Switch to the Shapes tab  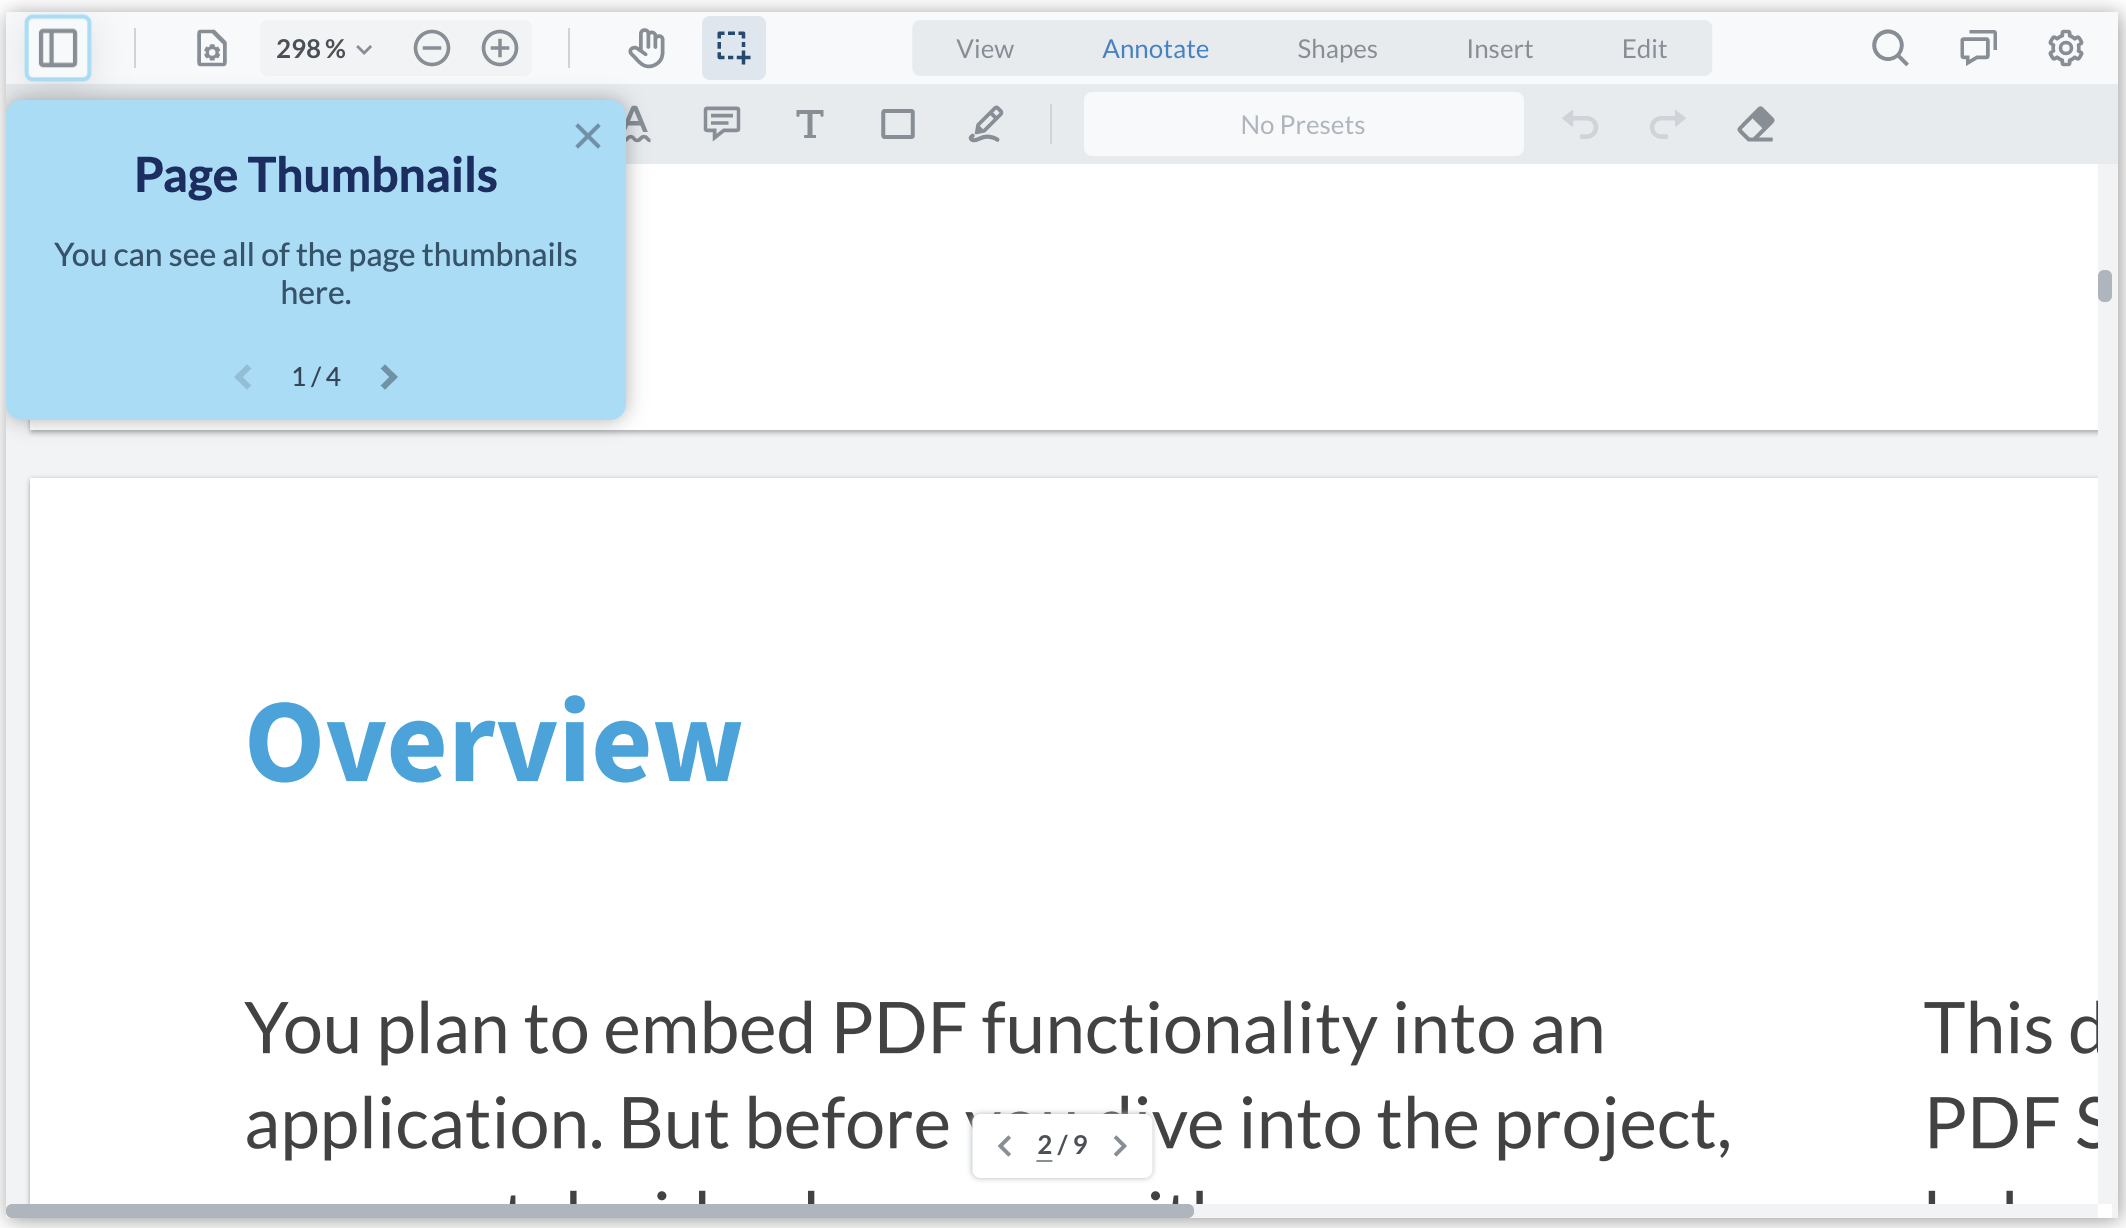pyautogui.click(x=1336, y=48)
